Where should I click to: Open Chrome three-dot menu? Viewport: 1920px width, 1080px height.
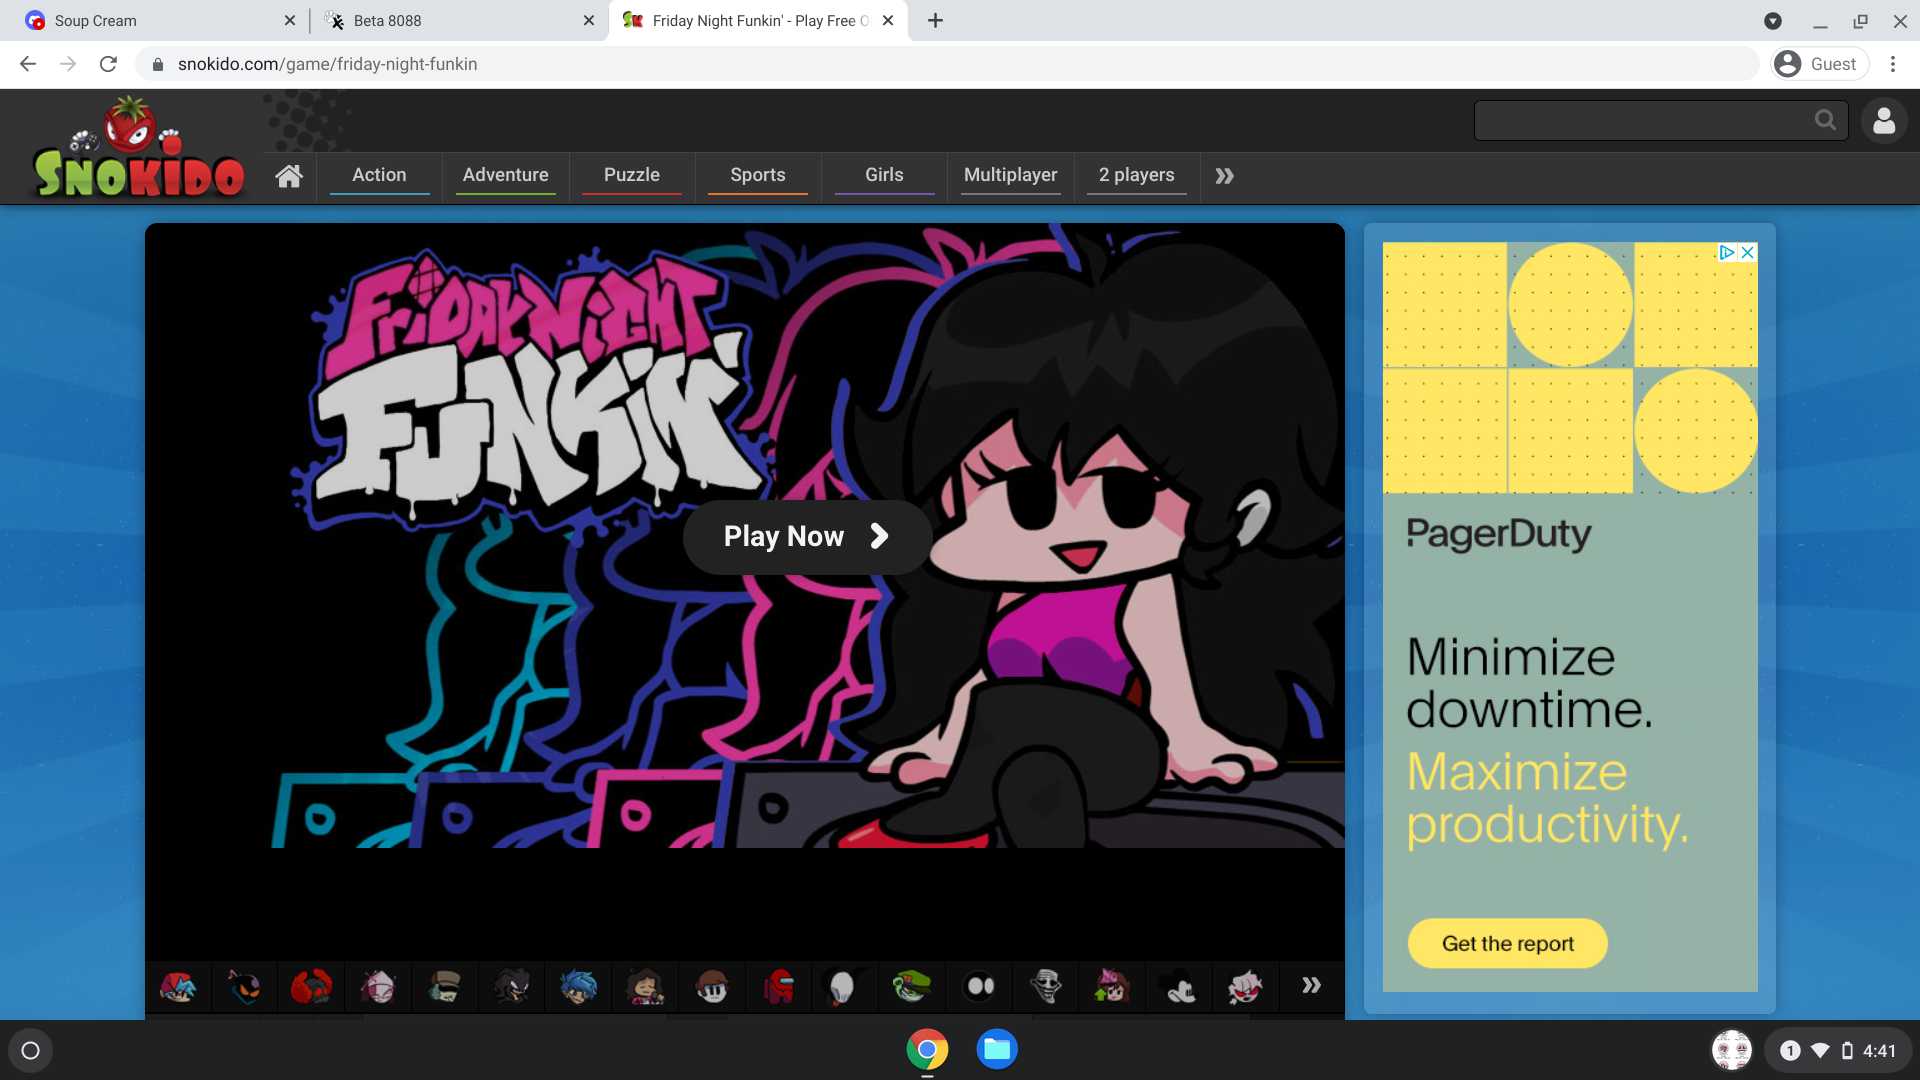pos(1893,64)
